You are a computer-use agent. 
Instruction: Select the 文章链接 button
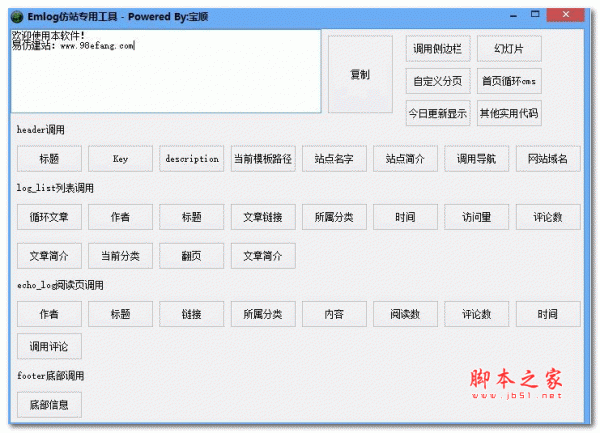point(263,217)
